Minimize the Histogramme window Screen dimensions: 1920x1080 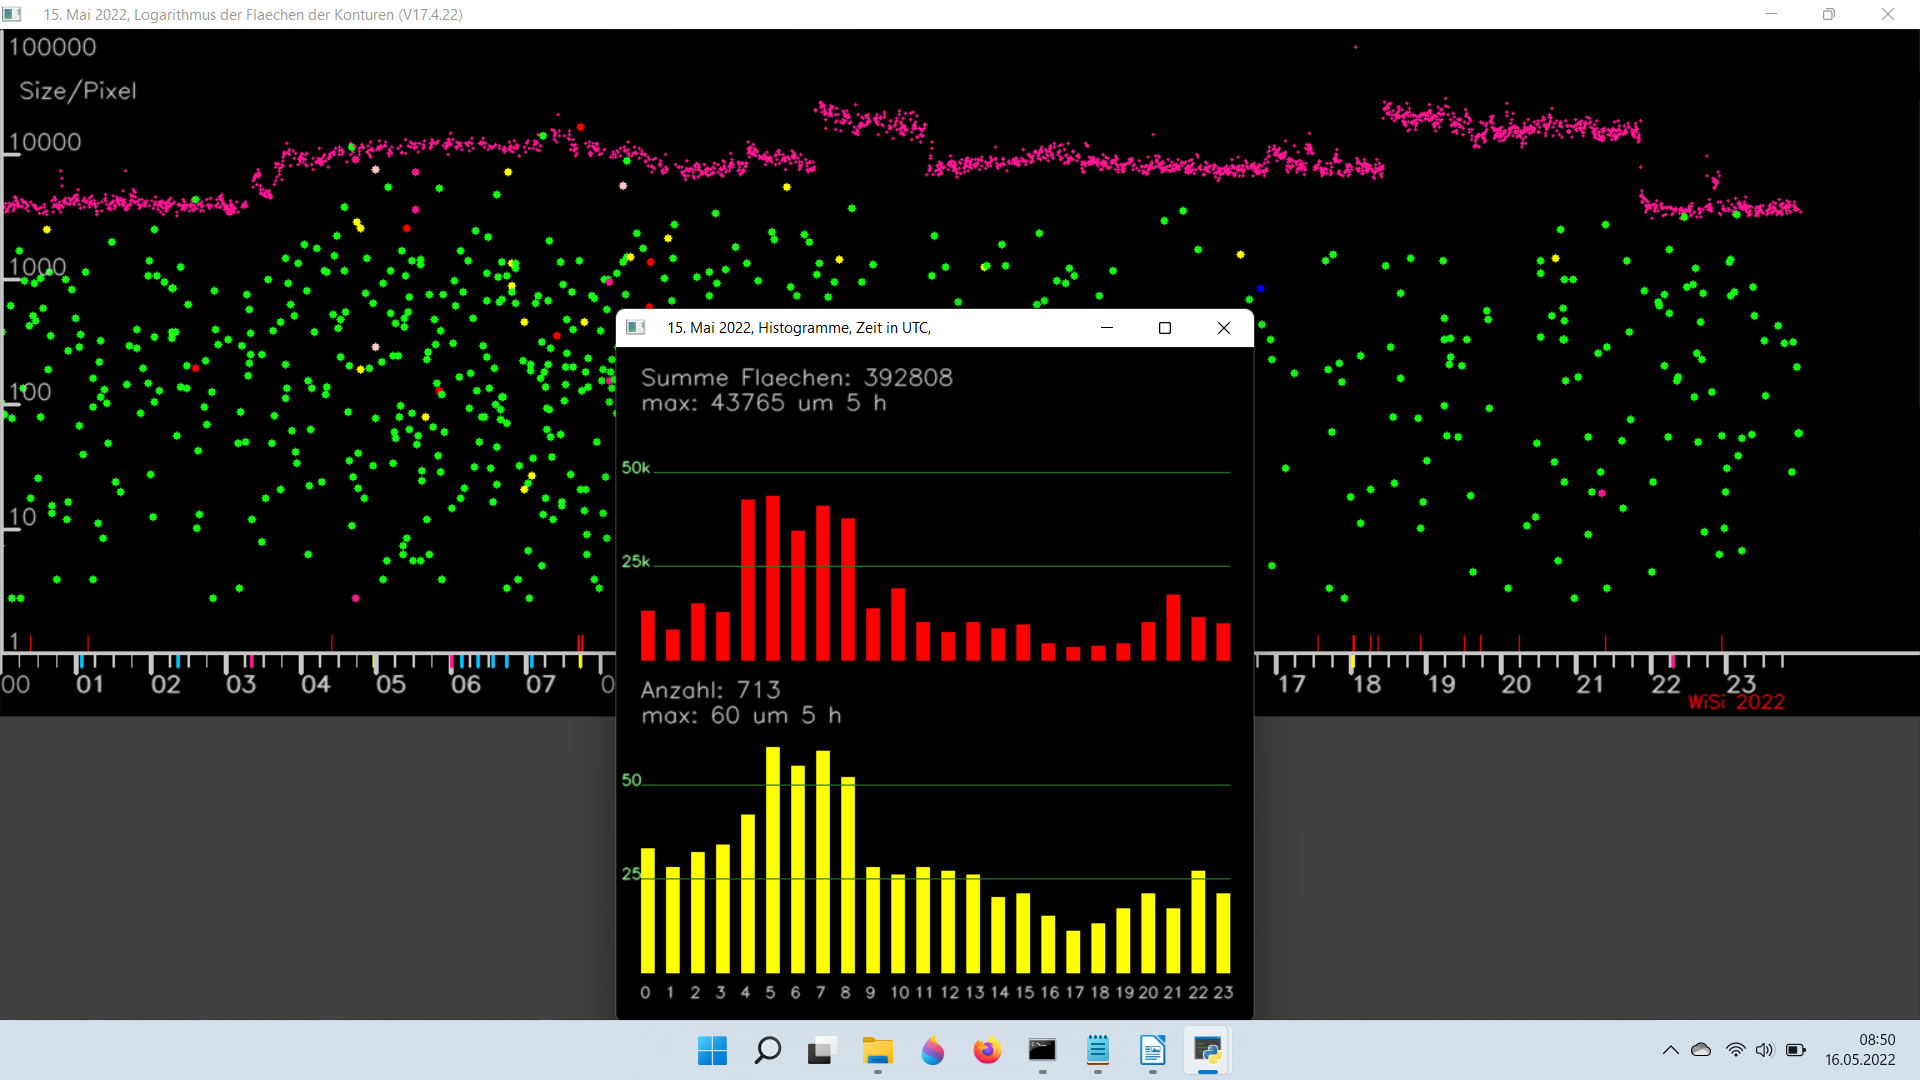click(x=1107, y=328)
